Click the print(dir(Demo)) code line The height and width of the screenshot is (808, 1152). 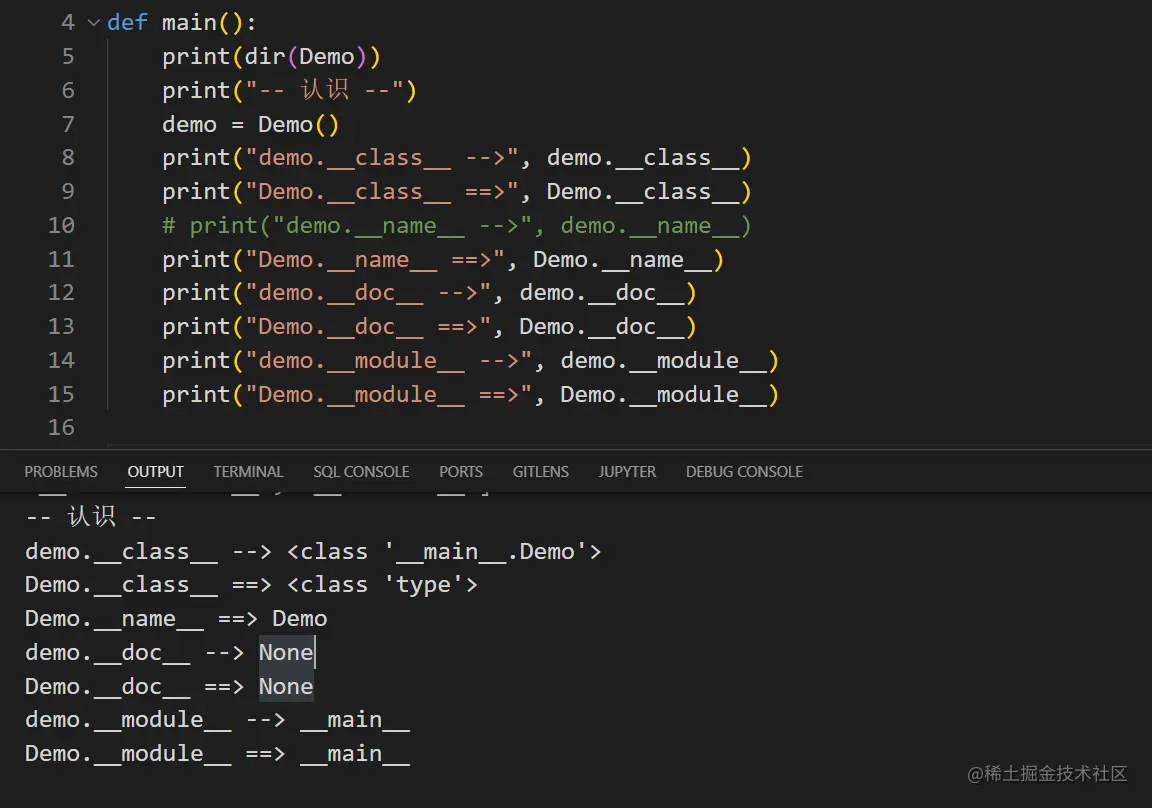pyautogui.click(x=271, y=57)
